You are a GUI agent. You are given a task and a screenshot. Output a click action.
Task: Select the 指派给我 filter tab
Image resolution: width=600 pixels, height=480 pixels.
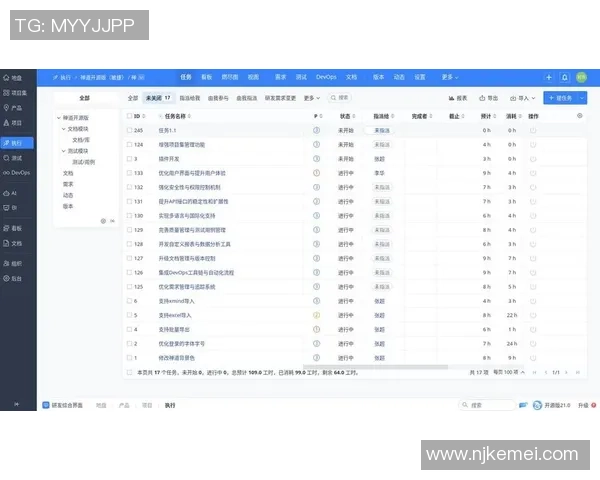(189, 98)
